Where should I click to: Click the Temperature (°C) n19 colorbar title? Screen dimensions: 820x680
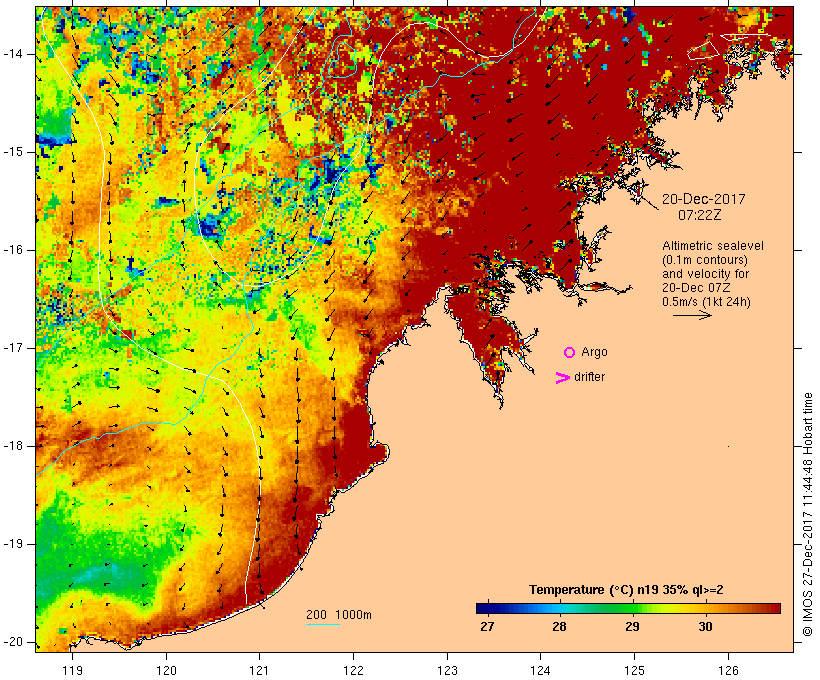tap(626, 590)
